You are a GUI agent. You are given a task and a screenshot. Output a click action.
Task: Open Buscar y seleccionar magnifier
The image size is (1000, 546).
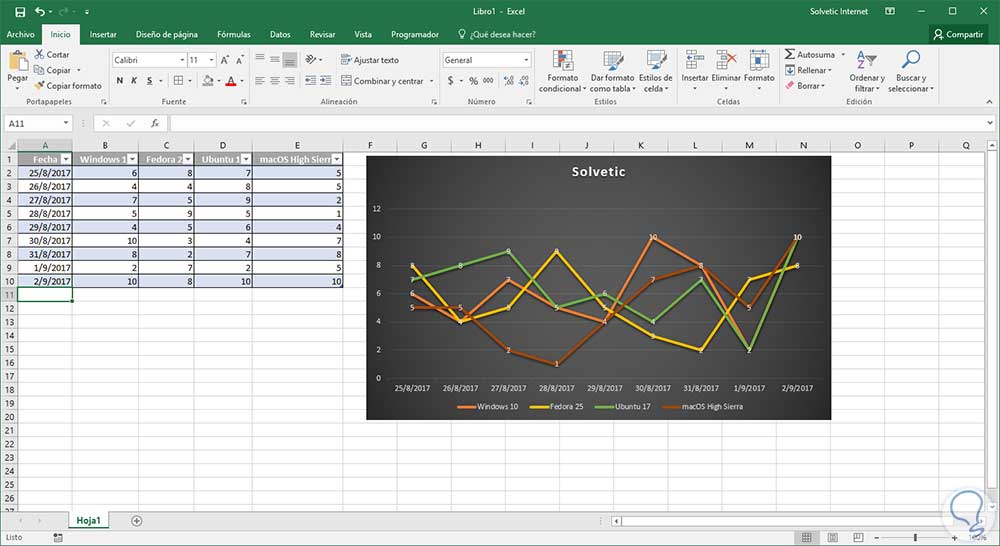[x=910, y=71]
